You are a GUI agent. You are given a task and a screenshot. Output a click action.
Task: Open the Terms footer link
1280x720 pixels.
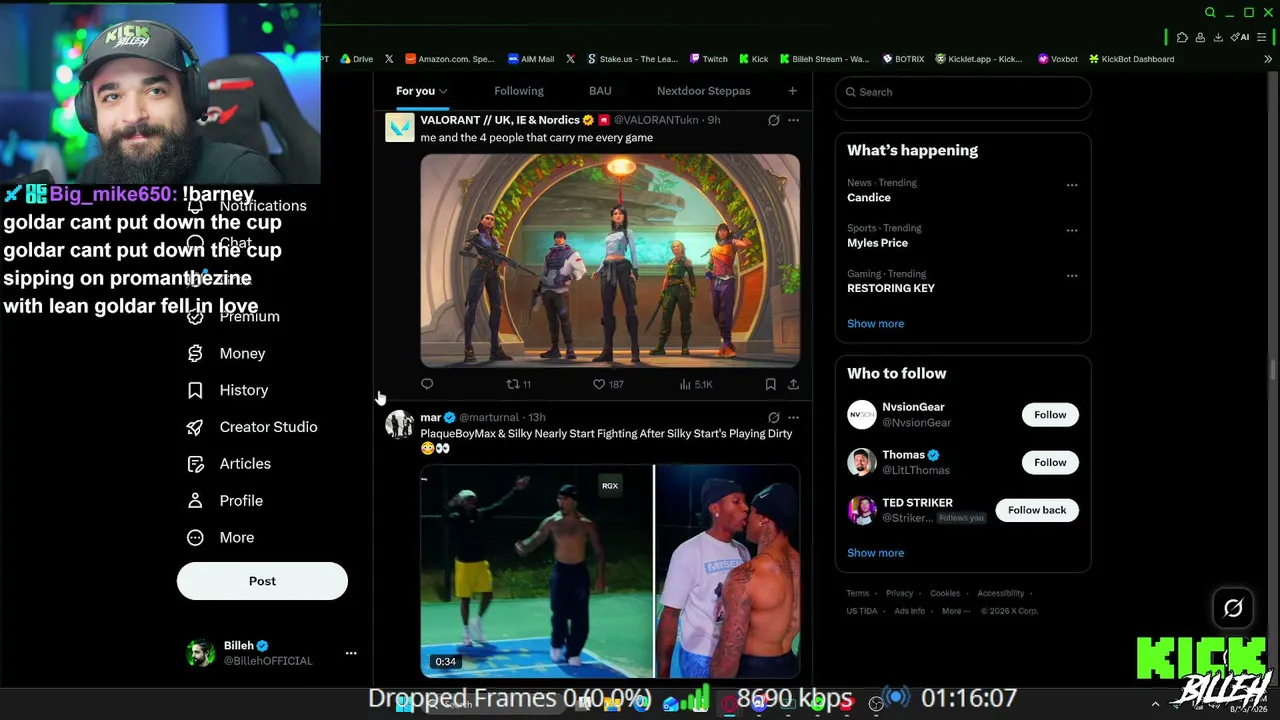coord(858,593)
